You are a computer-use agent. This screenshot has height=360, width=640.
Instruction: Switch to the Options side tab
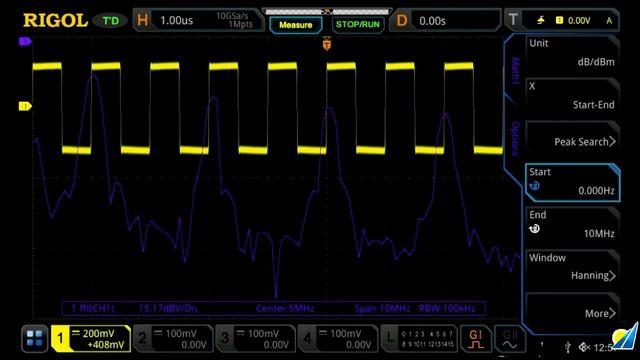click(515, 139)
